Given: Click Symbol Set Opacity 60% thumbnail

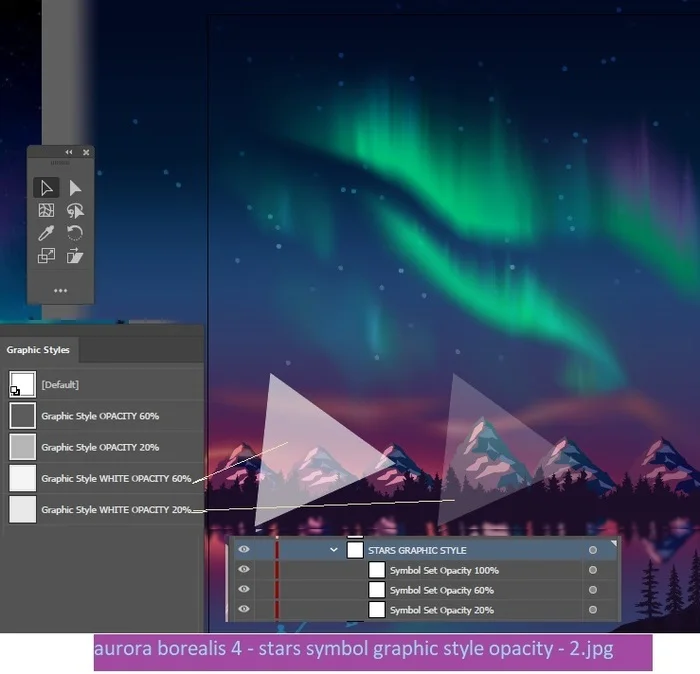Looking at the screenshot, I should 377,590.
